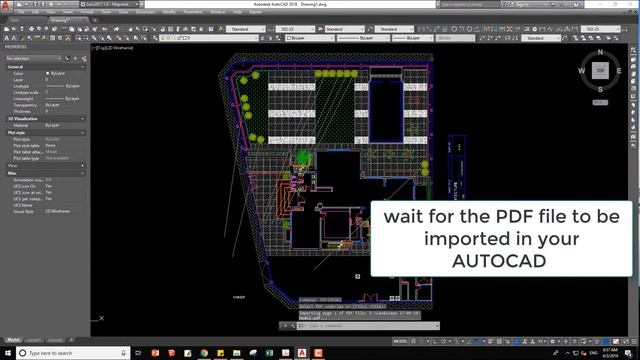
Task: Open status bar customization menu icon
Action: (x=634, y=341)
